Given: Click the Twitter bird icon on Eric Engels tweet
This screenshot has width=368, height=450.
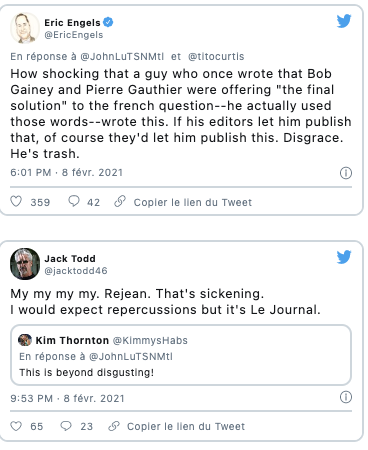Looking at the screenshot, I should point(344,21).
